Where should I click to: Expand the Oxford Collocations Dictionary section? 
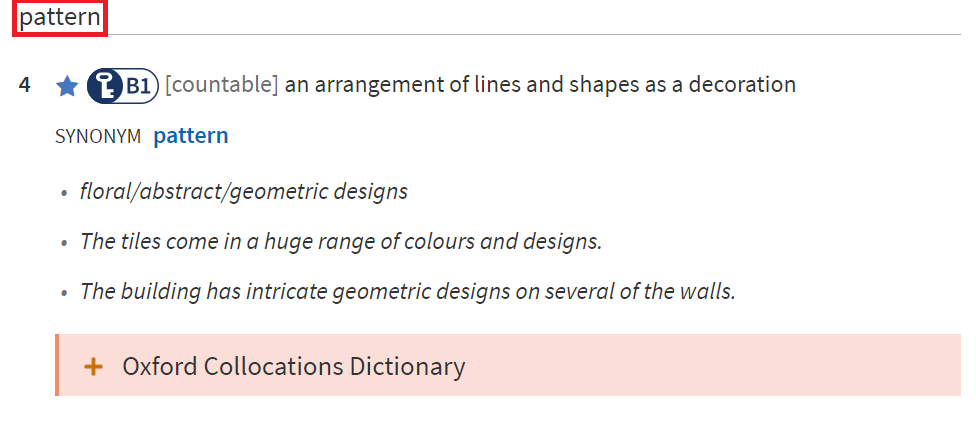[x=508, y=365]
